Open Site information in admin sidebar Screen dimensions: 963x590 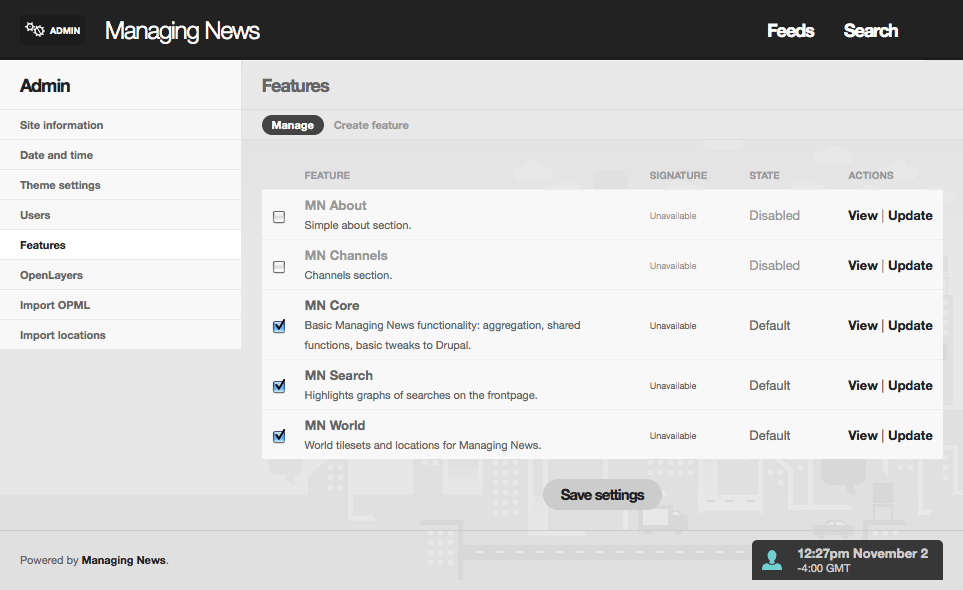pos(120,125)
